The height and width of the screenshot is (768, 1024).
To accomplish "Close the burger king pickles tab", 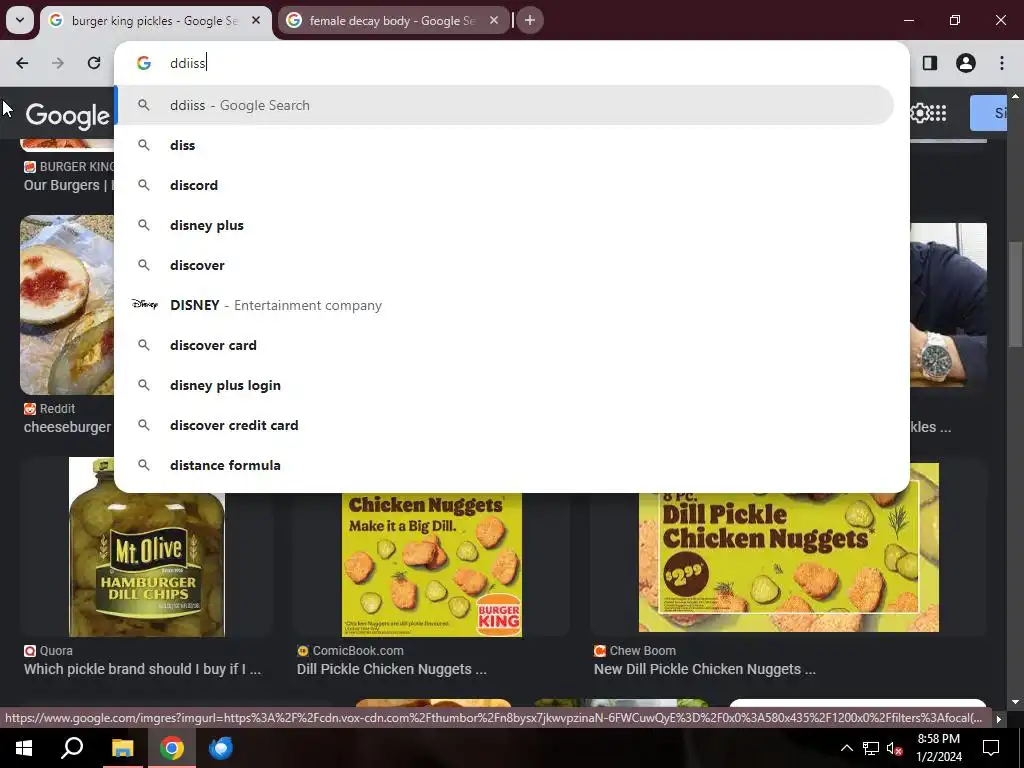I will pyautogui.click(x=256, y=21).
